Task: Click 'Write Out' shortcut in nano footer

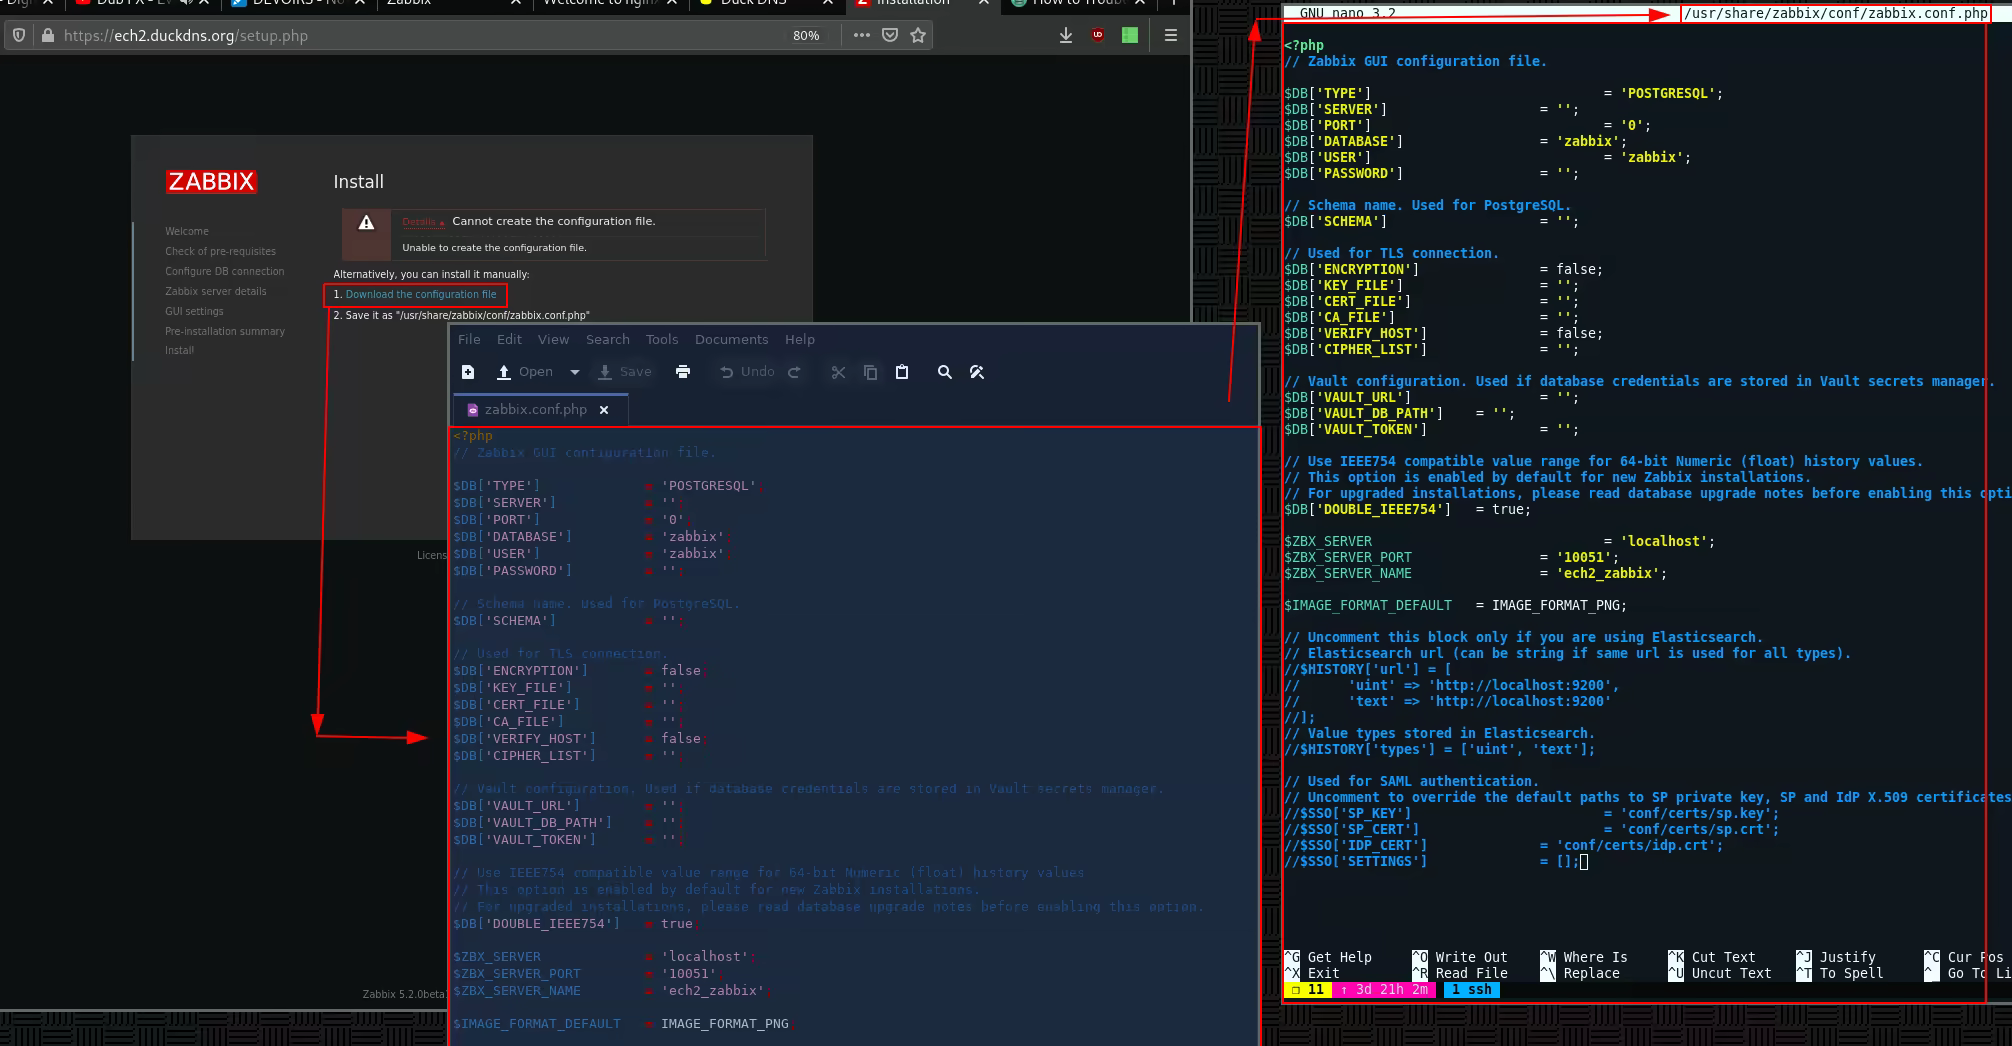Action: pos(1460,957)
